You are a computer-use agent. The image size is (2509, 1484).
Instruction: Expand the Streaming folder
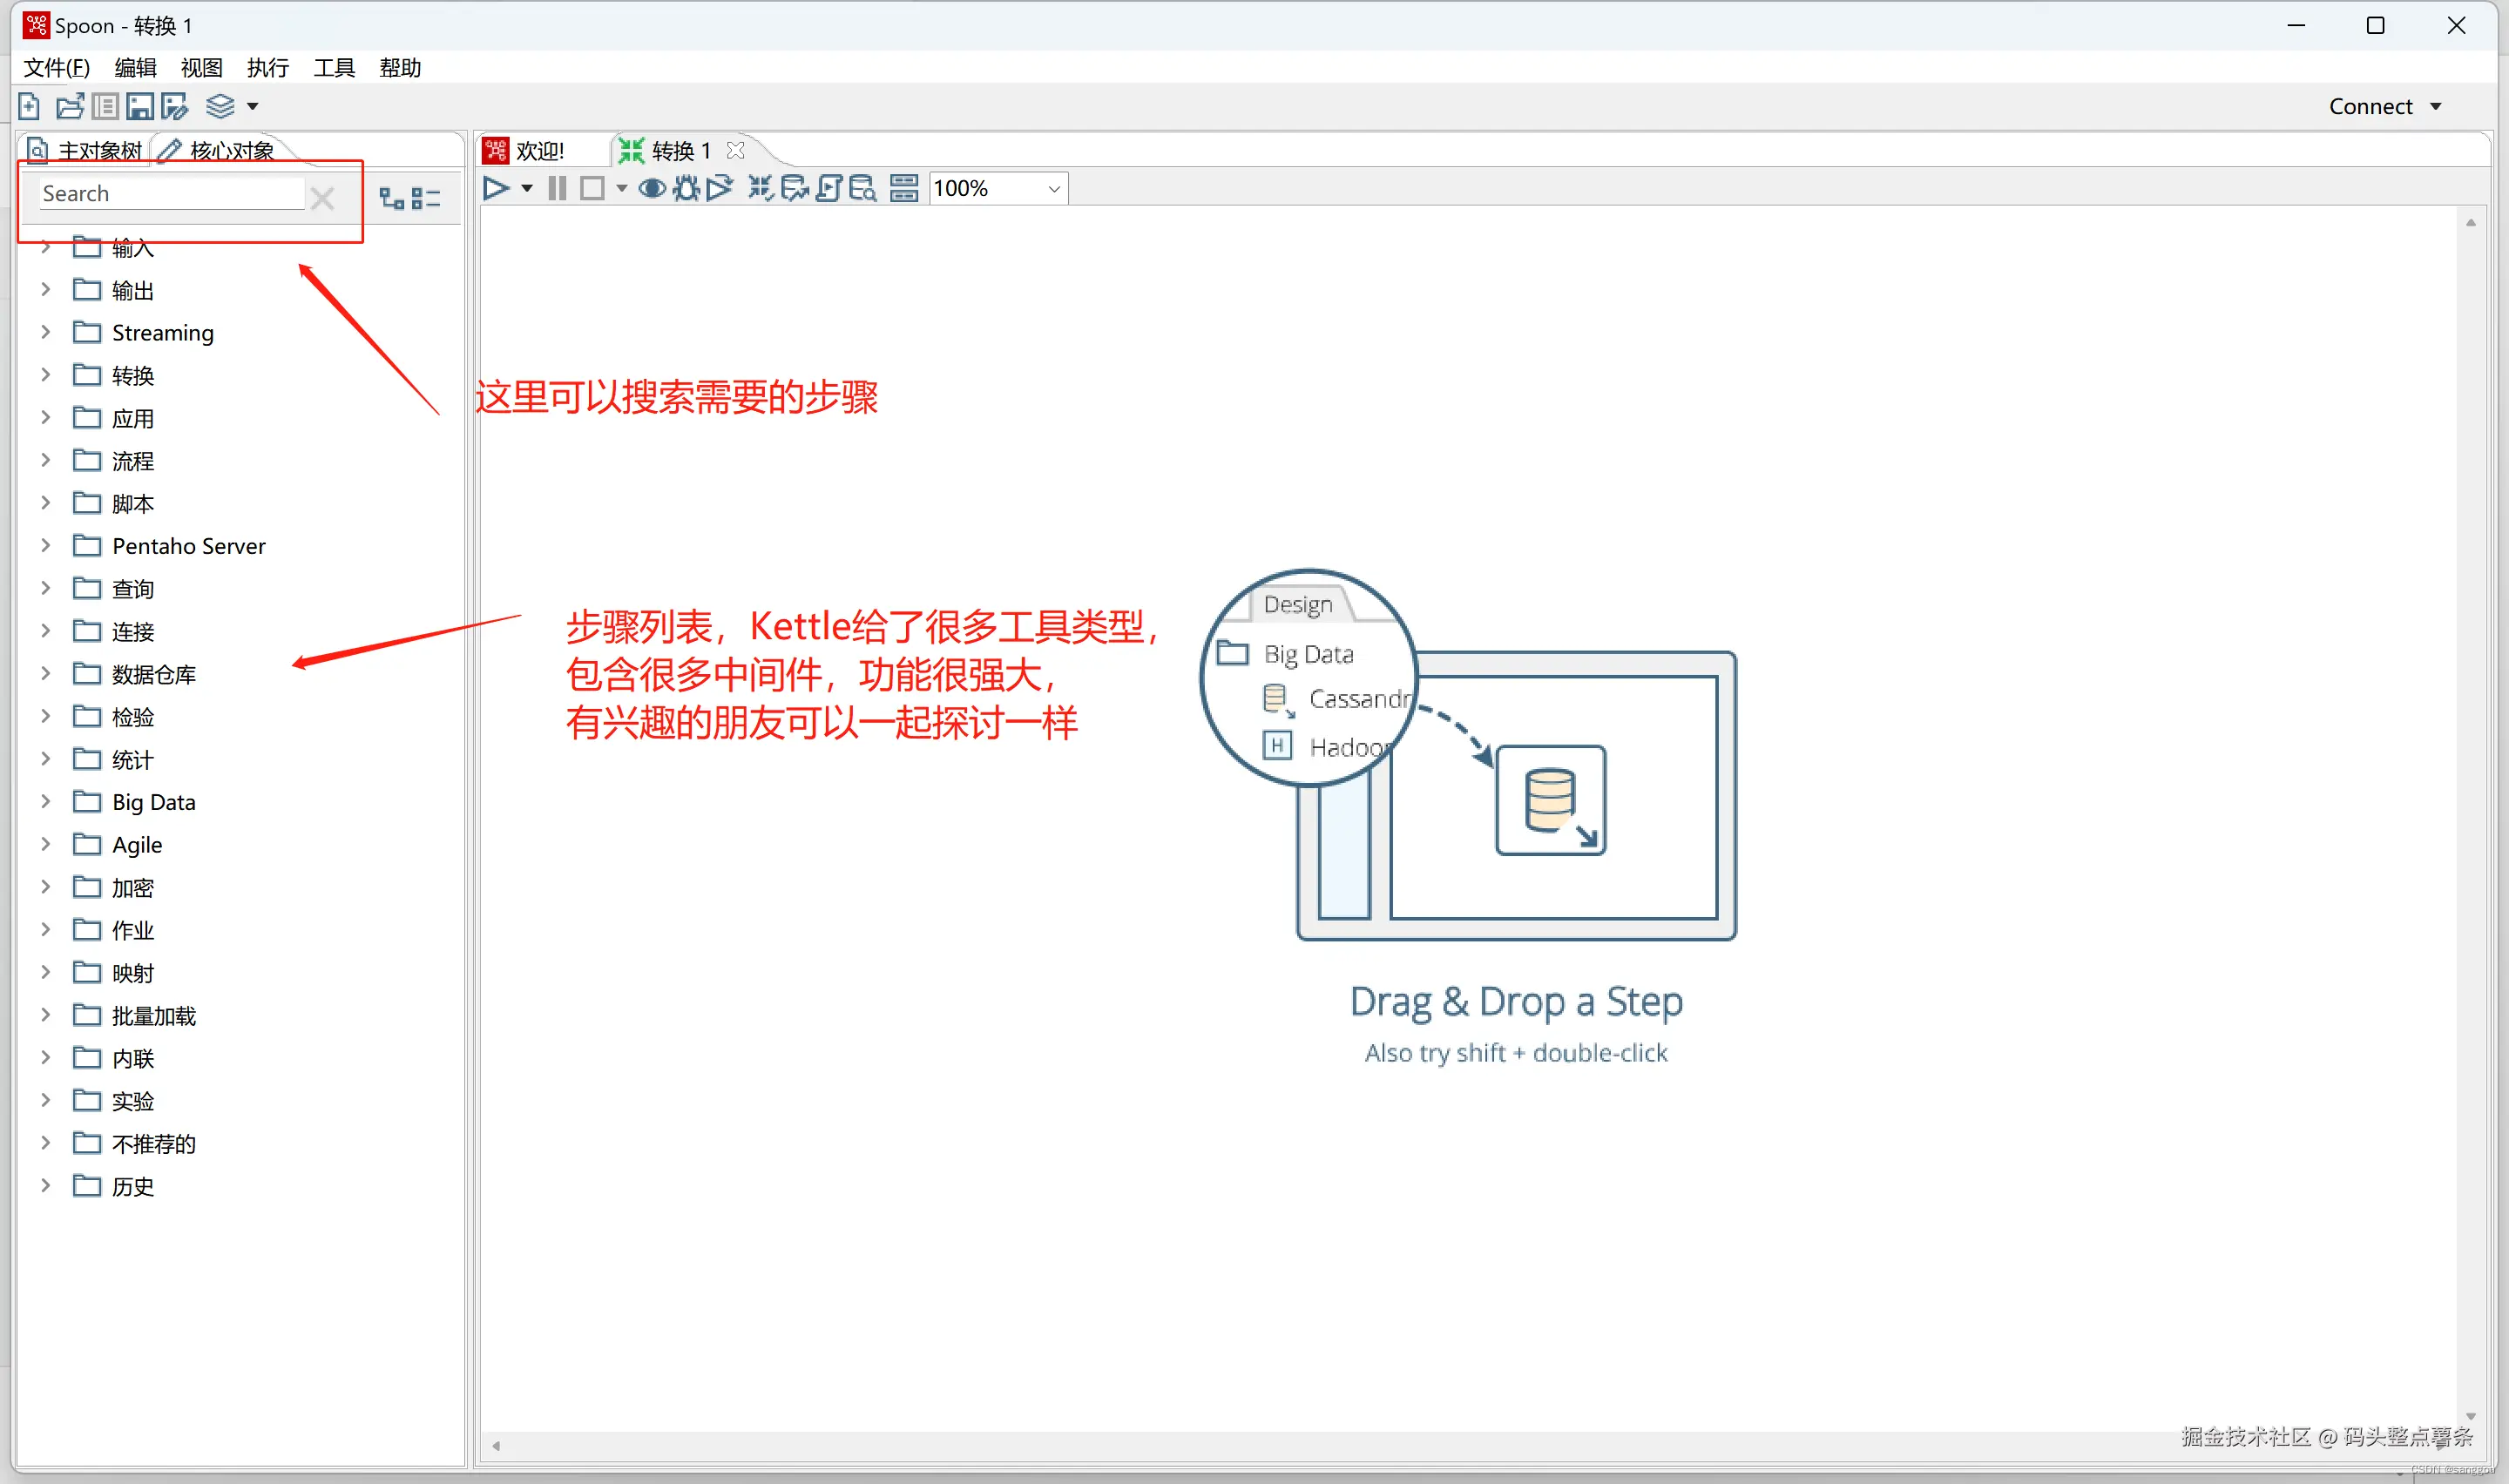(x=45, y=332)
